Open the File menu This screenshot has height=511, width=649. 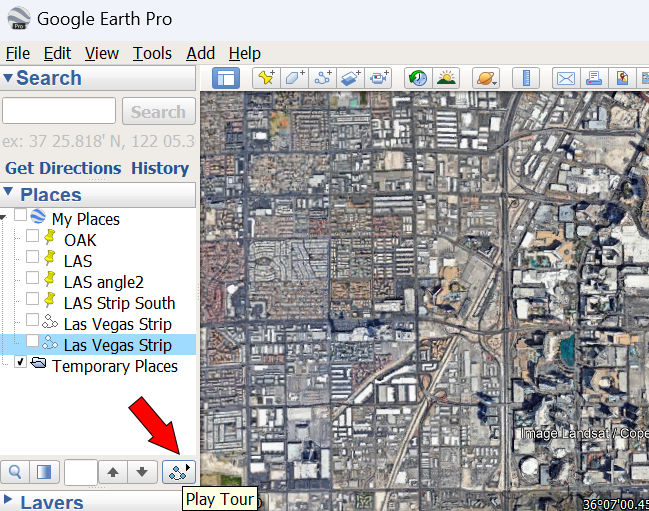click(18, 53)
